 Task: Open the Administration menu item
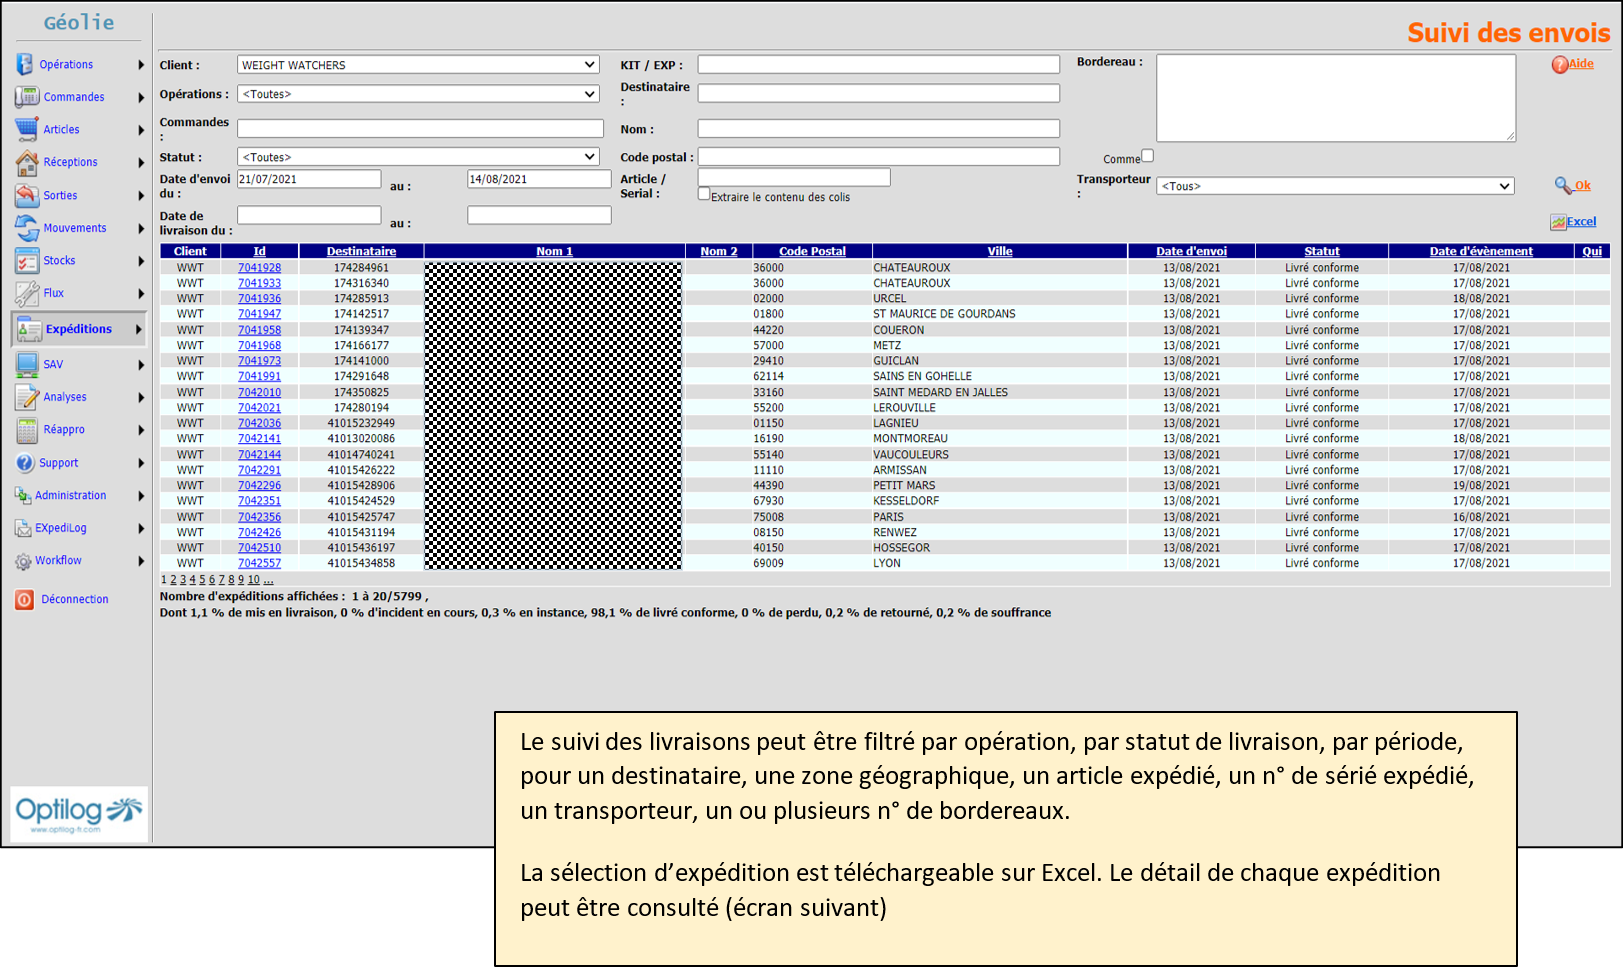click(70, 495)
